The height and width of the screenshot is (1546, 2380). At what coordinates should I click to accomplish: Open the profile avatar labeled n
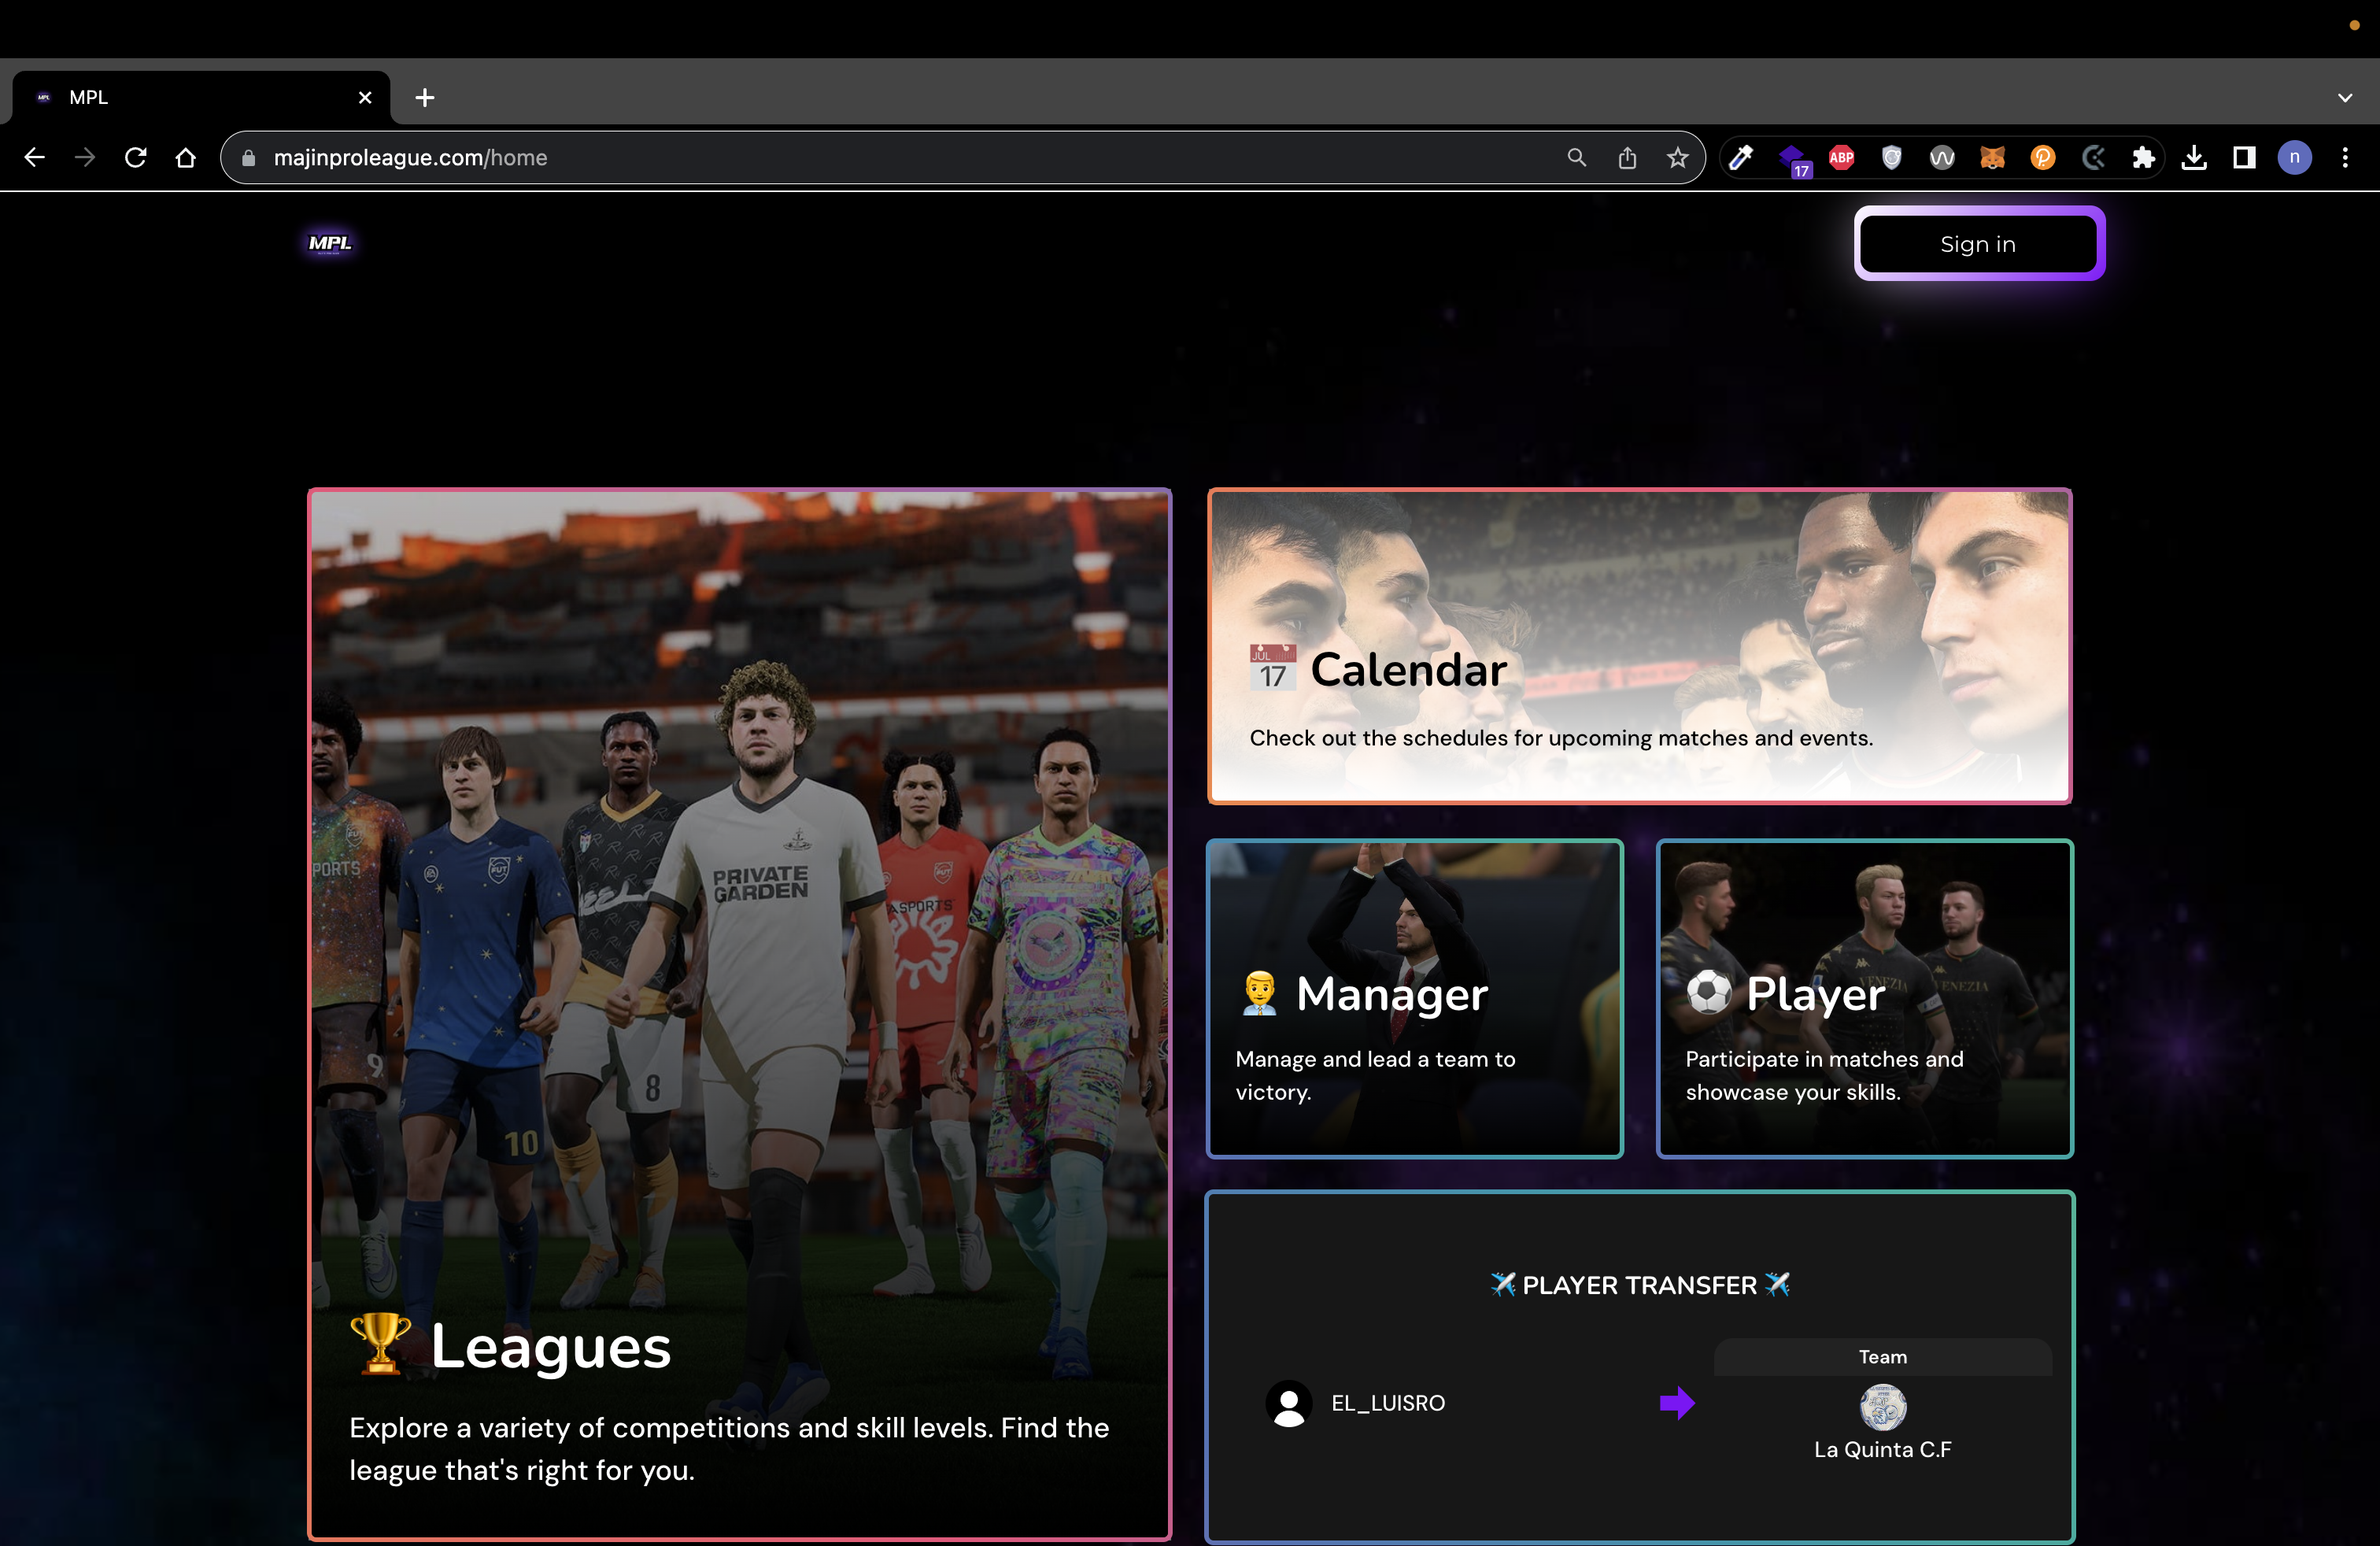2294,157
